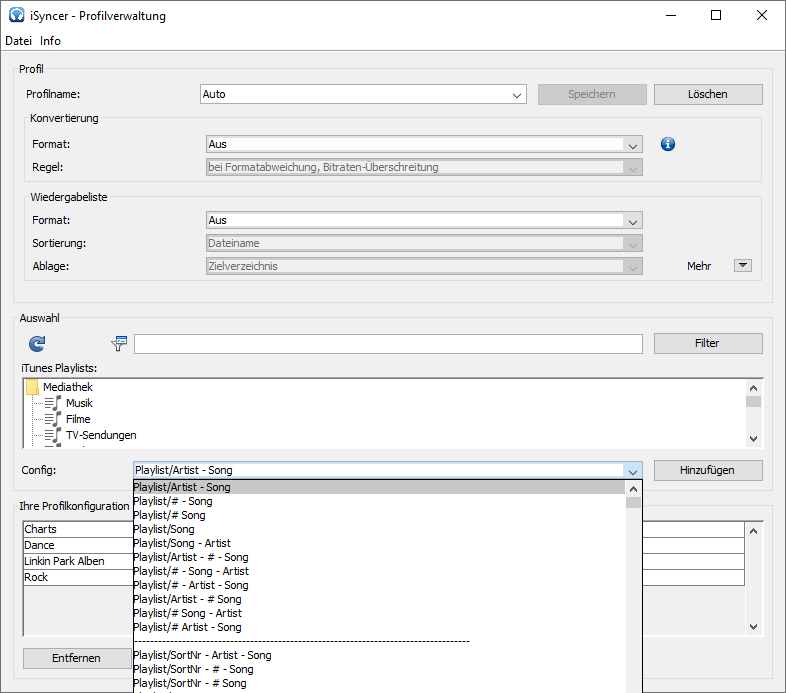Viewport: 786px width, 693px height.
Task: Choose Playlist/# Artist - Song option
Action: pyautogui.click(x=379, y=628)
